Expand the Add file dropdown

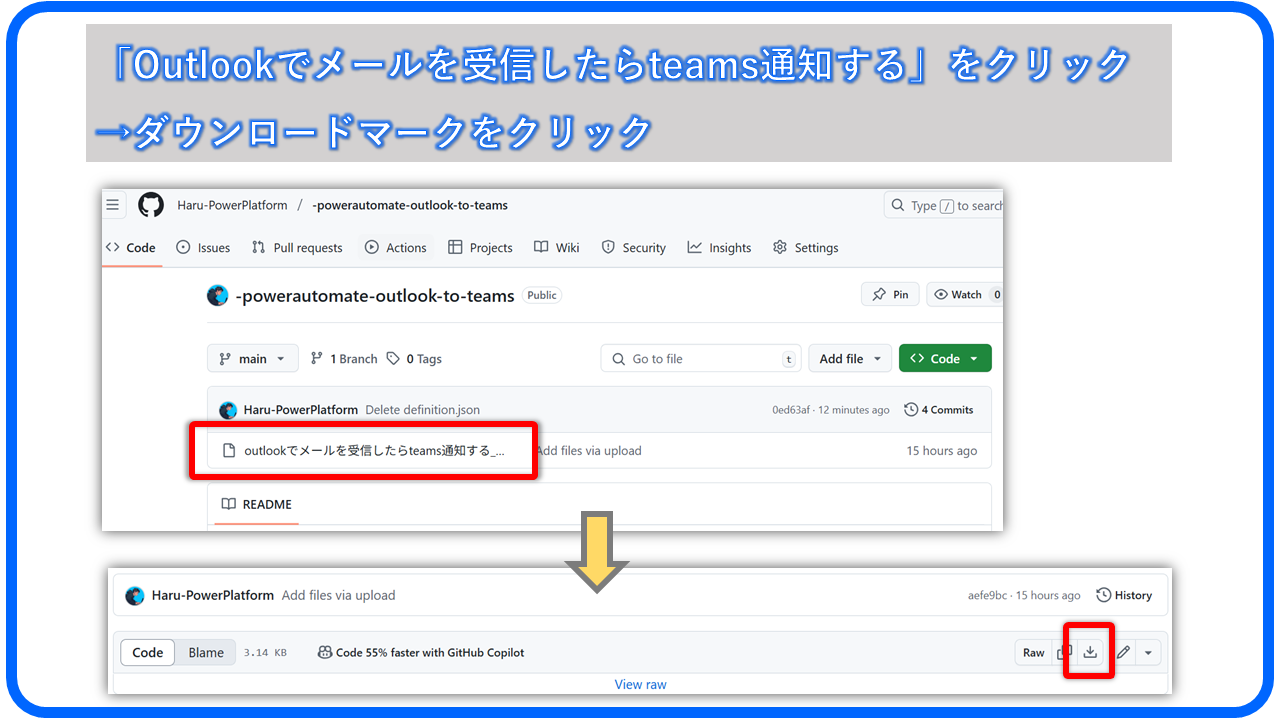point(850,357)
